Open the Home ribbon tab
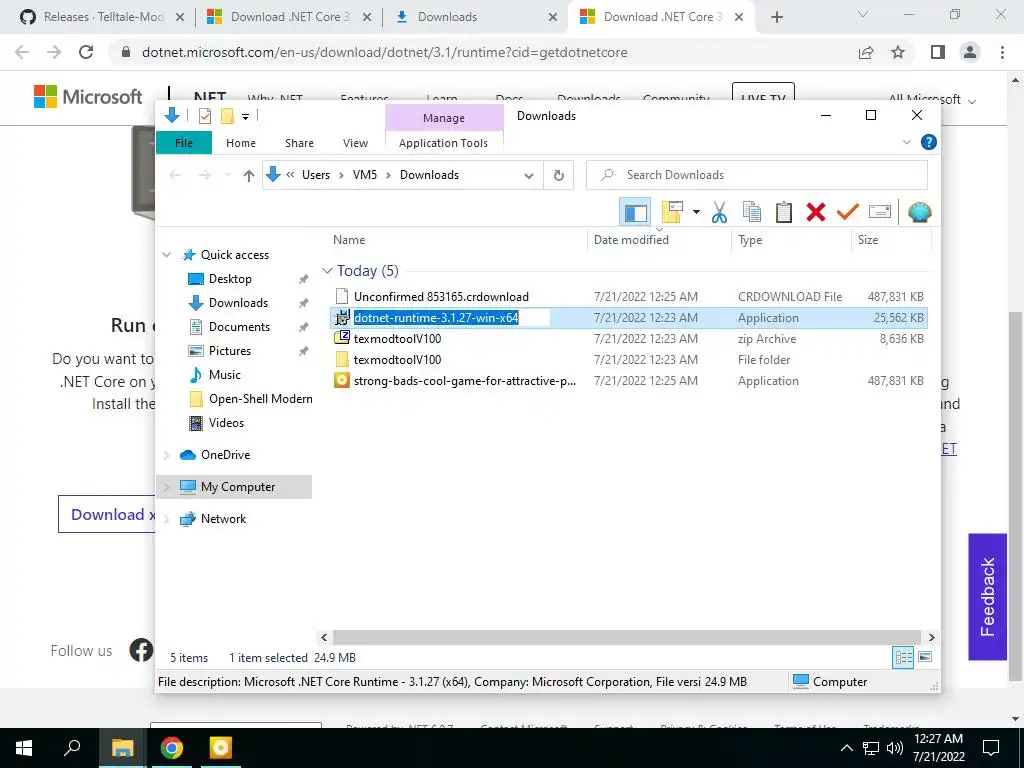 241,143
